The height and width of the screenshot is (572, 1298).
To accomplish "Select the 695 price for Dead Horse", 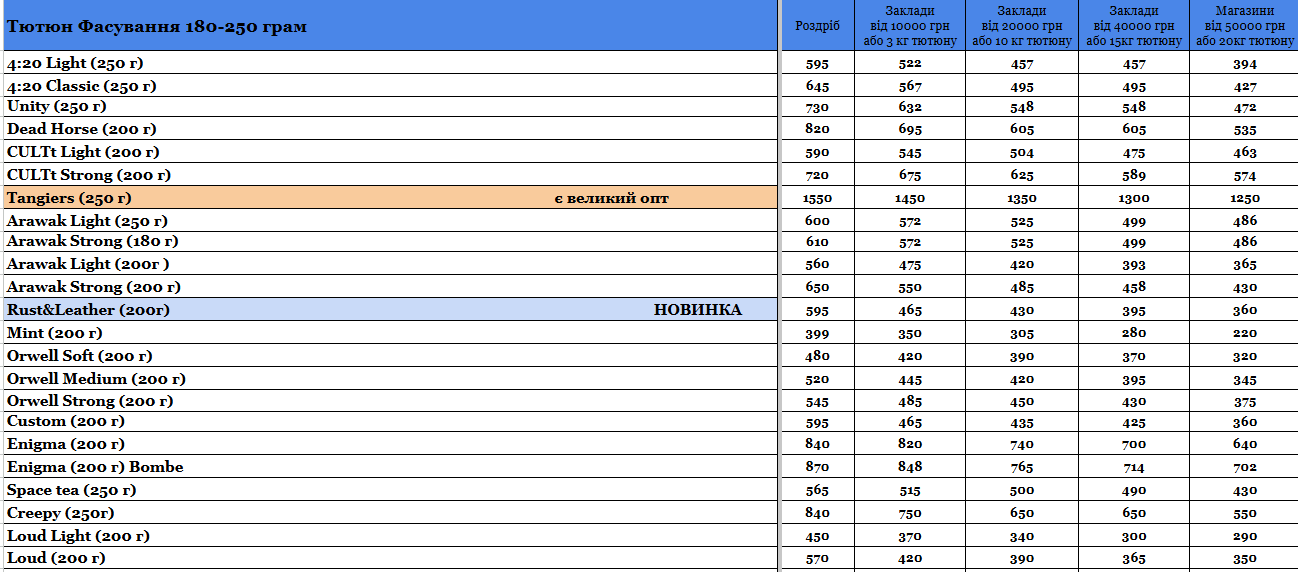I will [910, 130].
